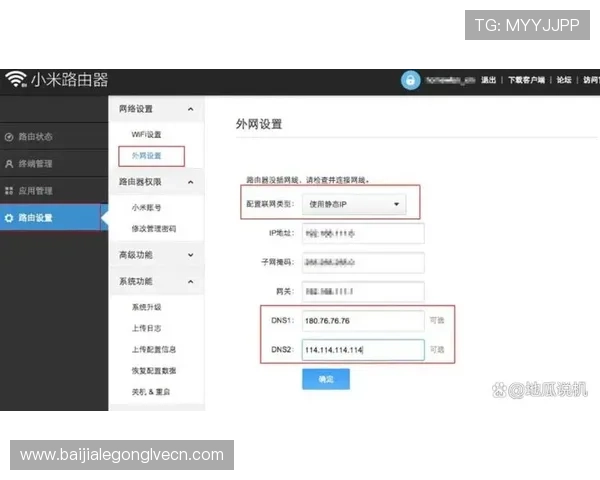This screenshot has width=600, height=480.
Task: Click DNS1 field with 180.76.76.76
Action: (x=363, y=321)
